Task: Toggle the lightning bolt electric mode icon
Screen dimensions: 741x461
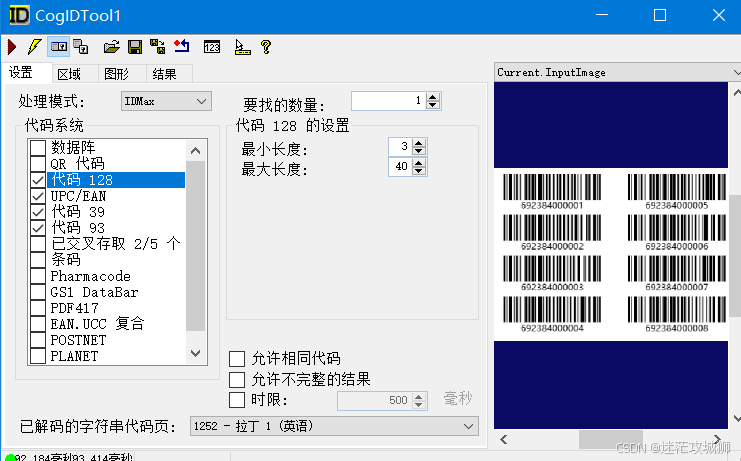Action: coord(34,47)
